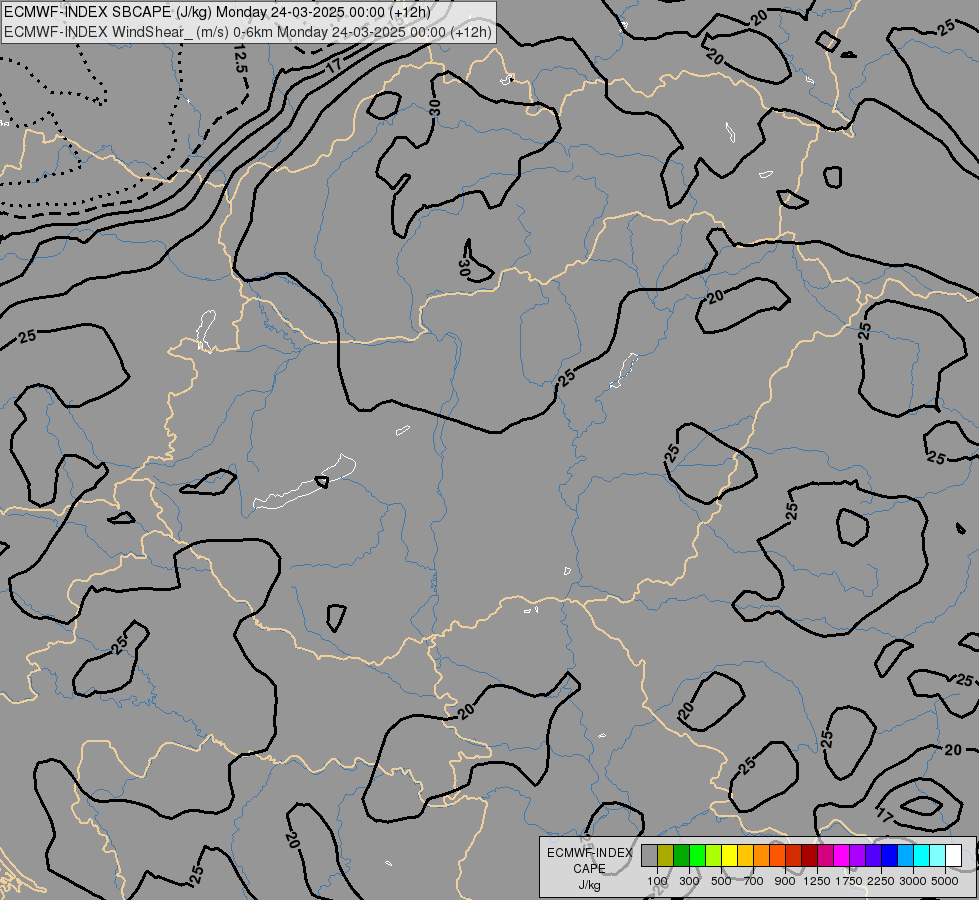Screen dimensions: 979x900
Task: Click the ECMWF-INDEX label in the legend box
Action: pos(589,853)
